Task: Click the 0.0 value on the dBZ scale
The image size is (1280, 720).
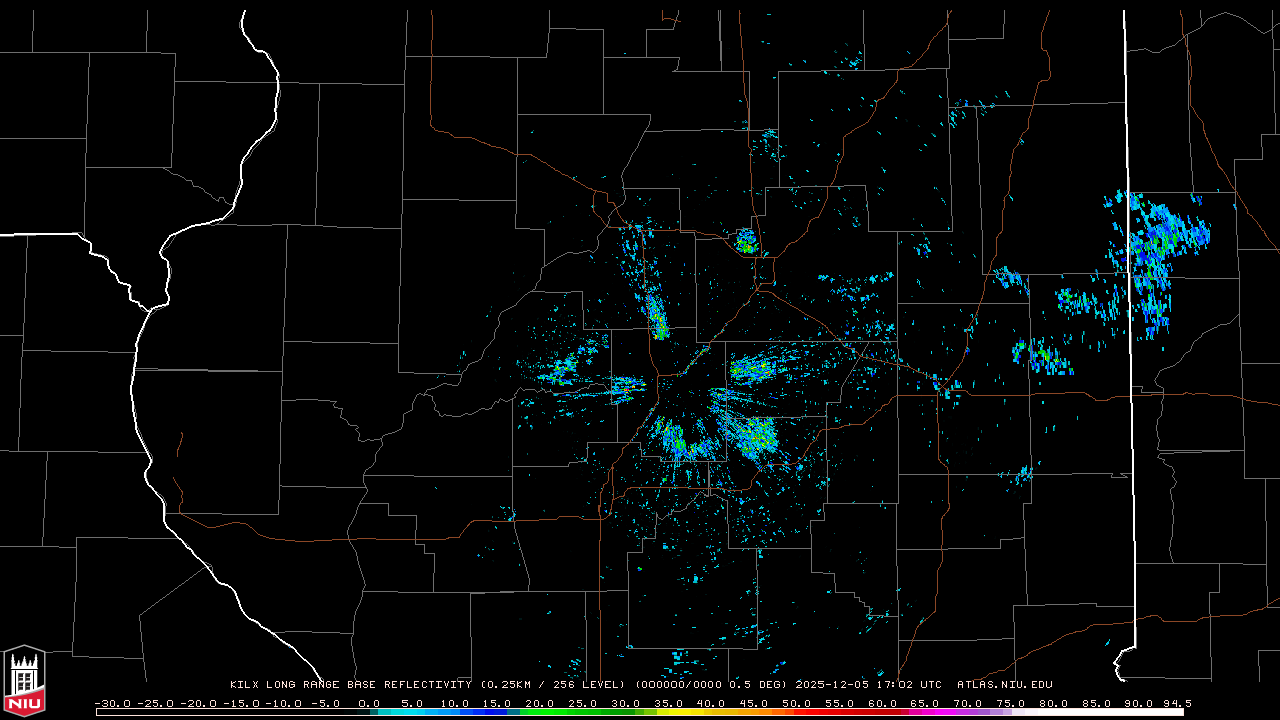Action: (369, 703)
